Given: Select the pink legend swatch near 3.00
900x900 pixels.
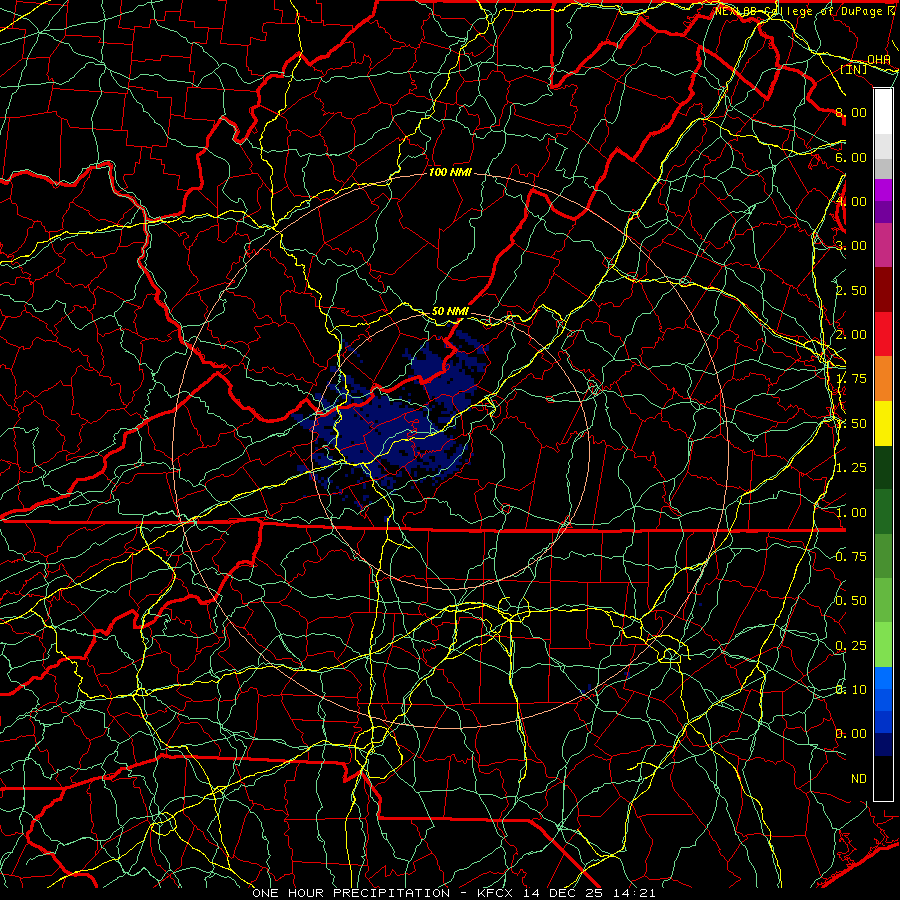Looking at the screenshot, I should pyautogui.click(x=883, y=246).
